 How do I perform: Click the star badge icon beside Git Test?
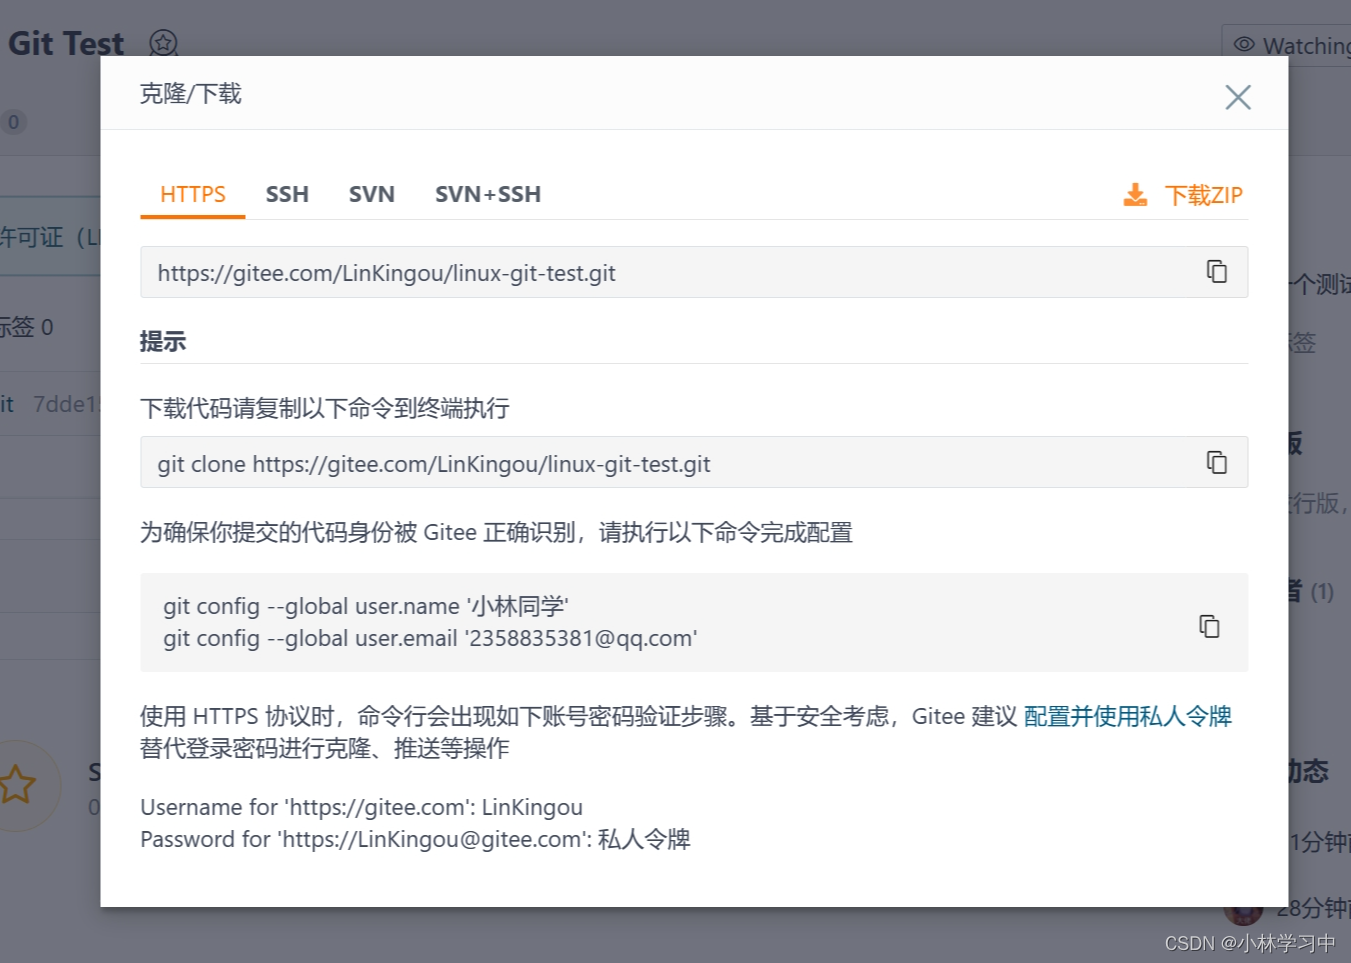(163, 43)
